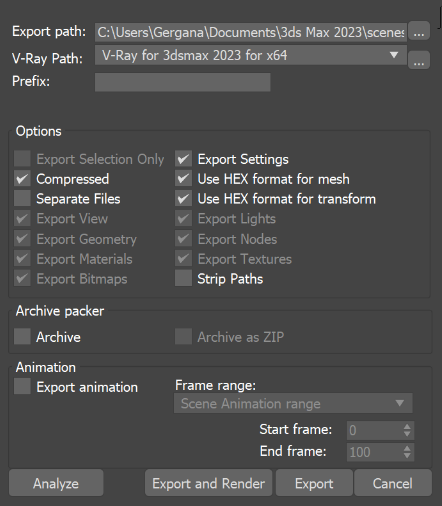
Task: Expand the Frame range dropdown
Action: [x=399, y=403]
